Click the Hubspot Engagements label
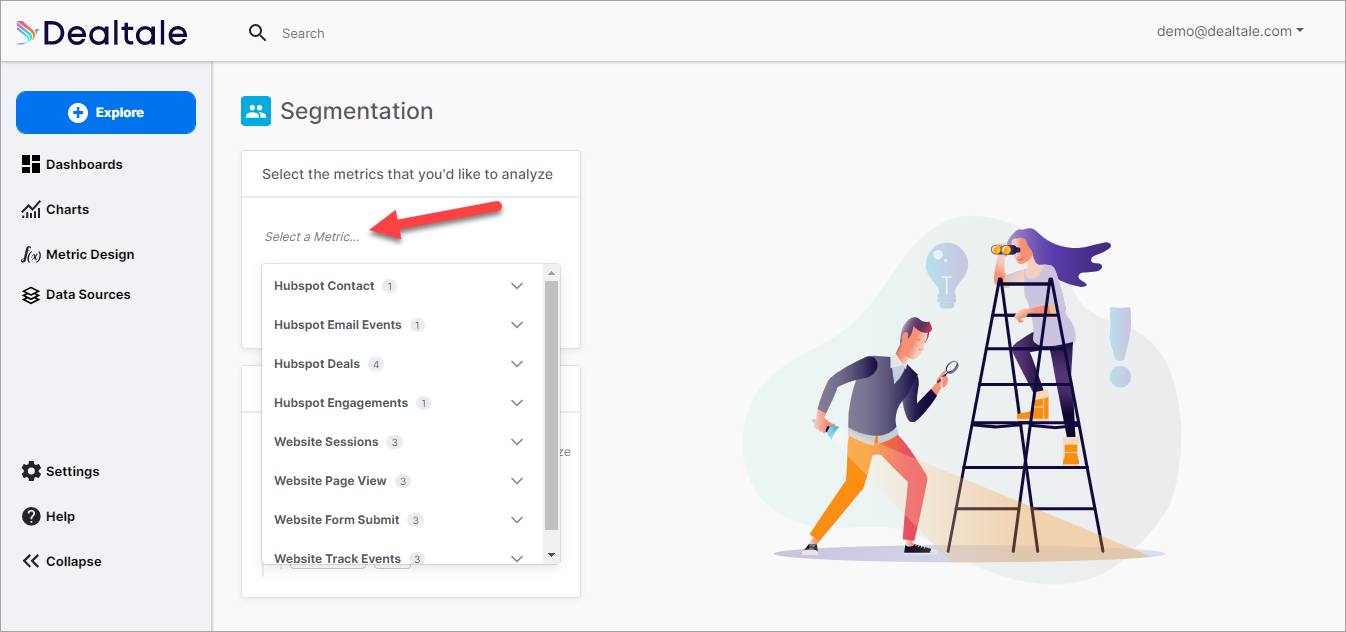Image resolution: width=1346 pixels, height=632 pixels. pyautogui.click(x=341, y=403)
